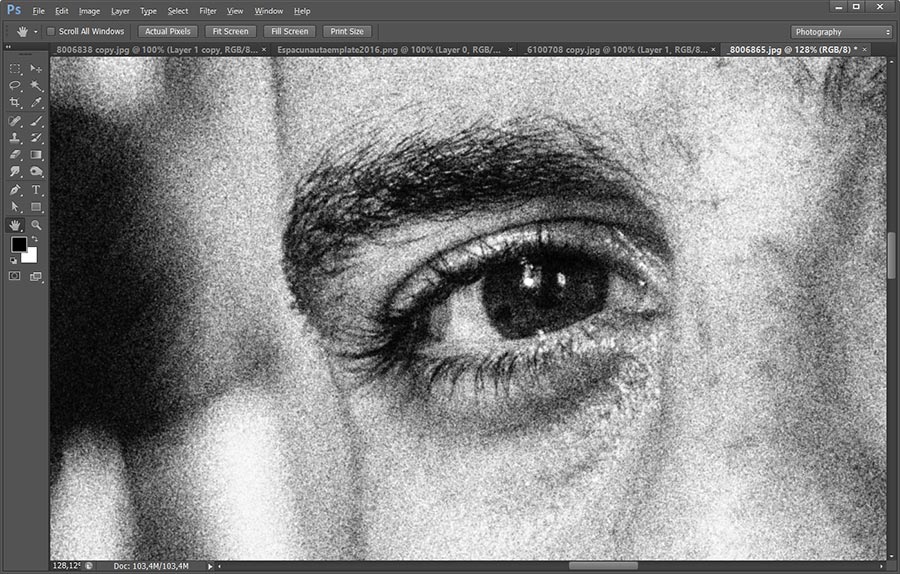900x574 pixels.
Task: Switch to _6100708 copy.jpg tab
Action: pos(616,50)
